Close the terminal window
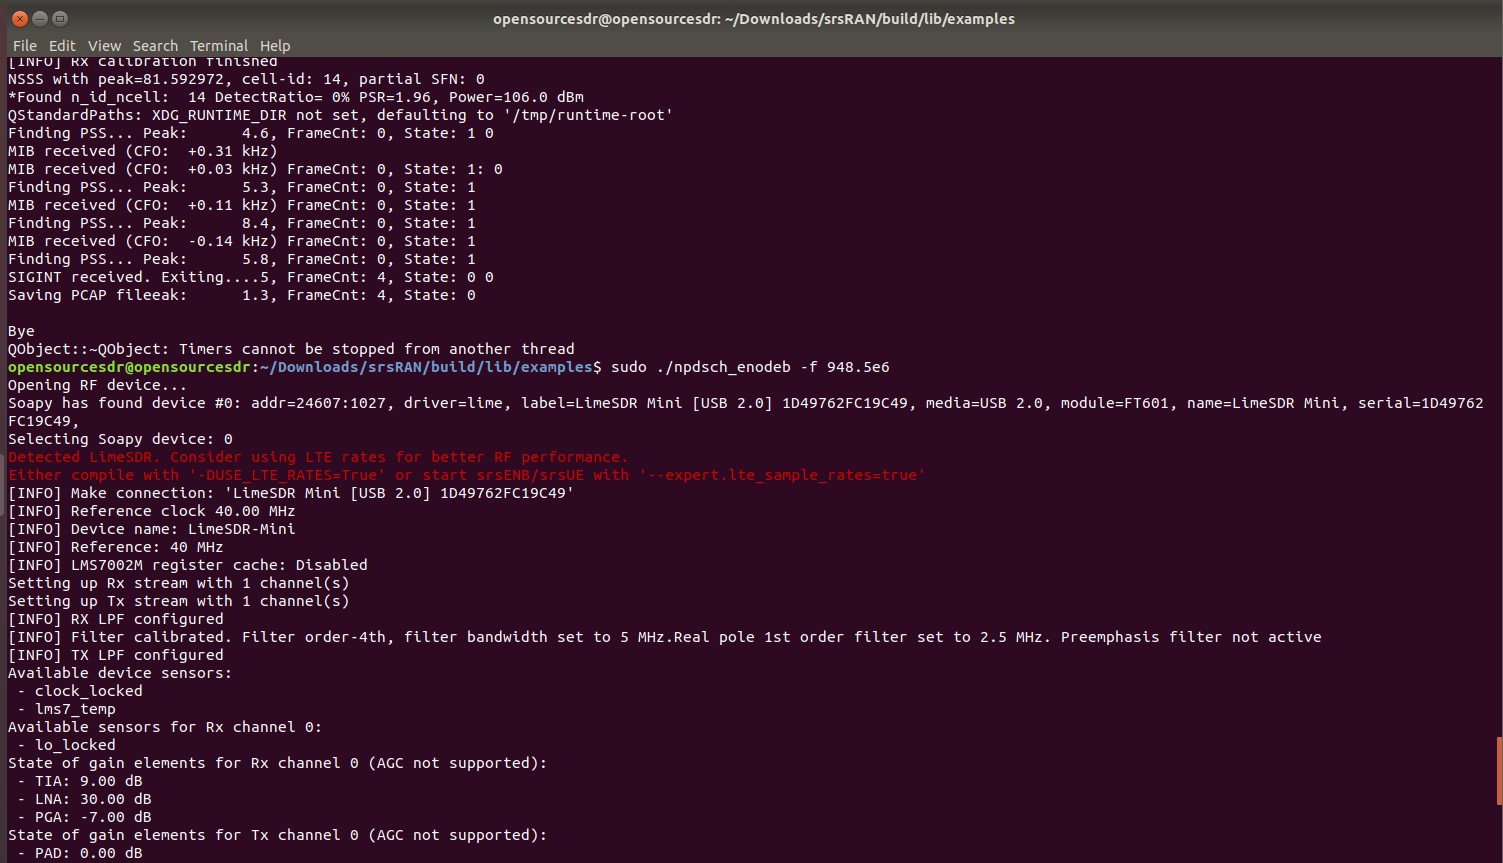Screen dimensions: 1503x863 (19, 18)
